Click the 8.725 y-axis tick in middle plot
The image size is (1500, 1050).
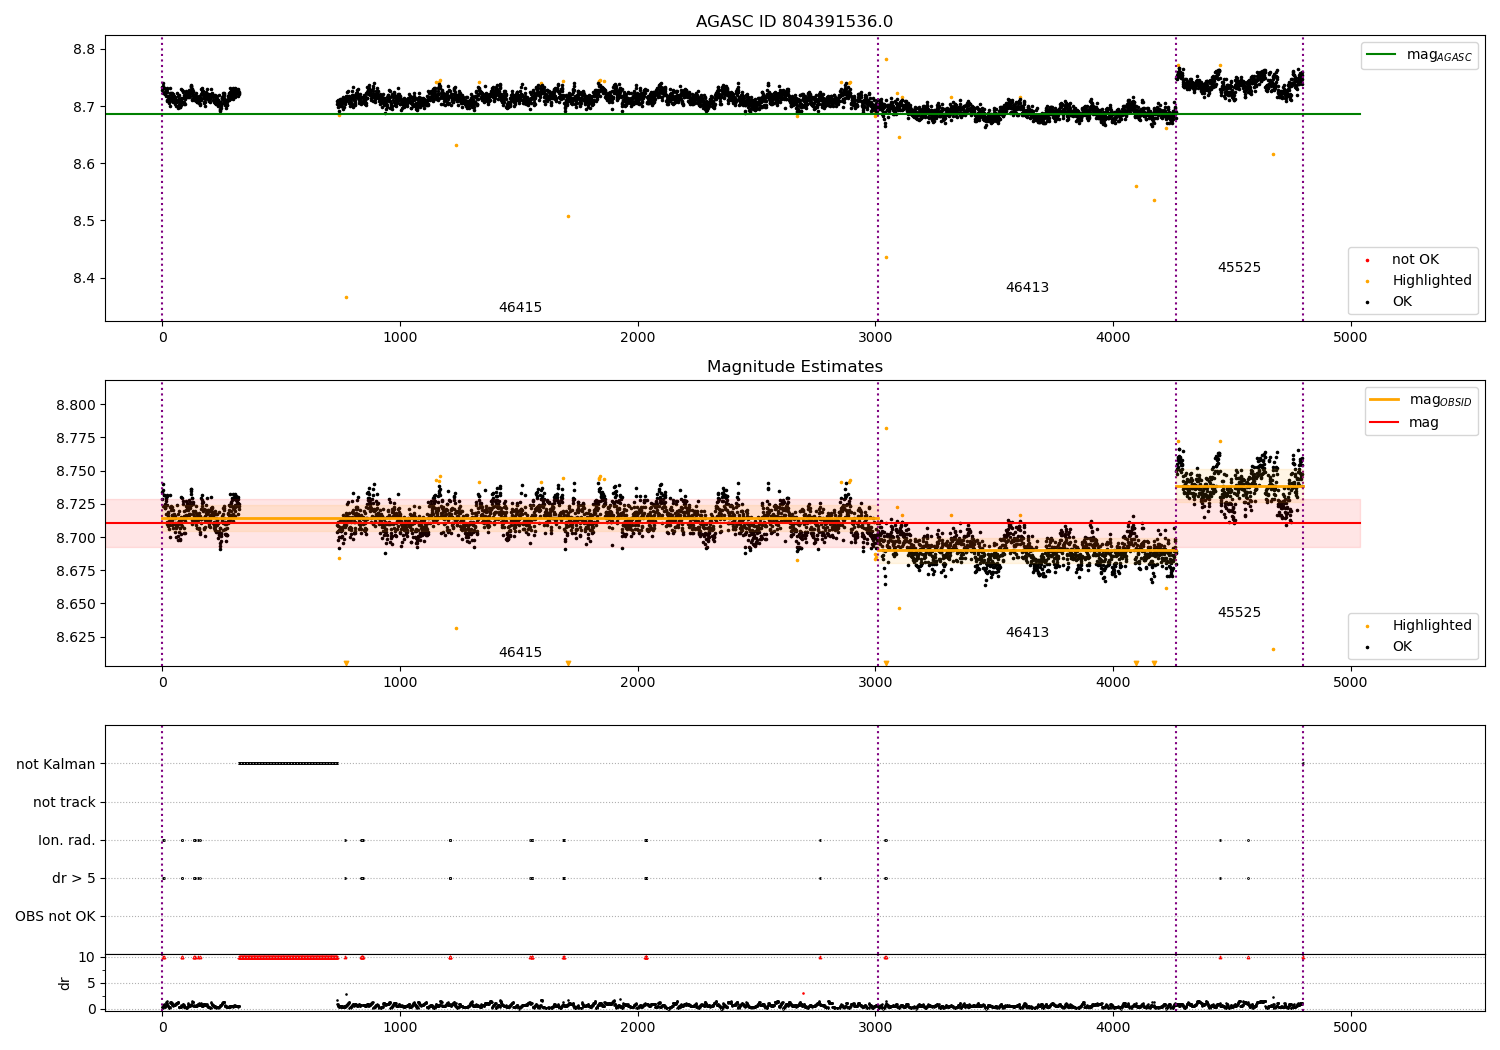point(76,504)
